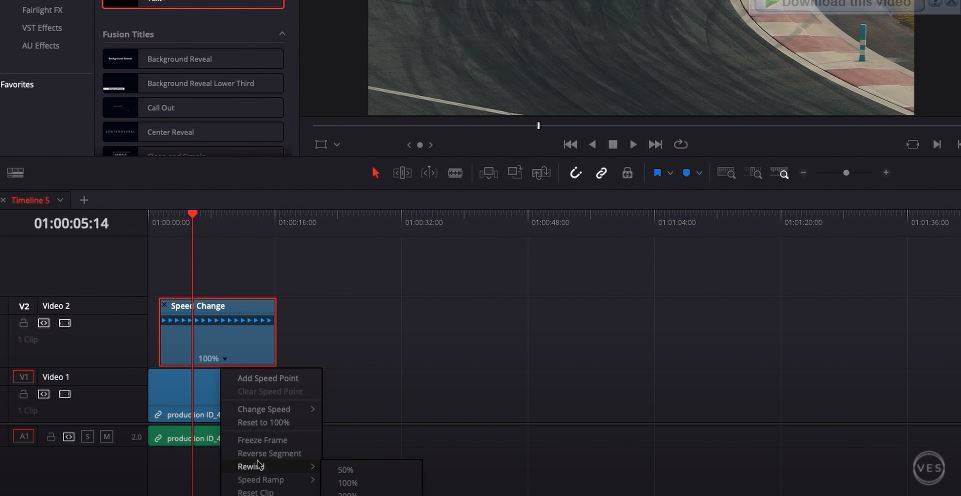Select the Blade Edit Mode tool
Image resolution: width=961 pixels, height=496 pixels.
pos(455,173)
